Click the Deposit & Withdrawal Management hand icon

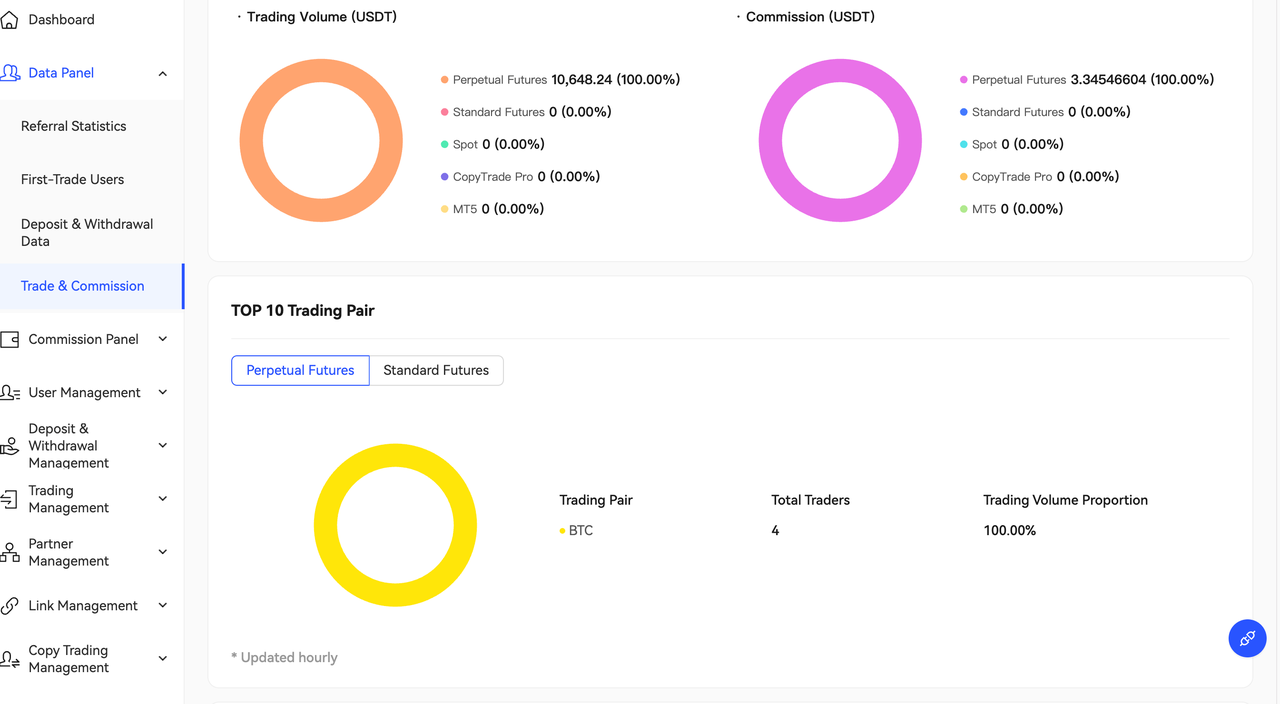point(10,446)
